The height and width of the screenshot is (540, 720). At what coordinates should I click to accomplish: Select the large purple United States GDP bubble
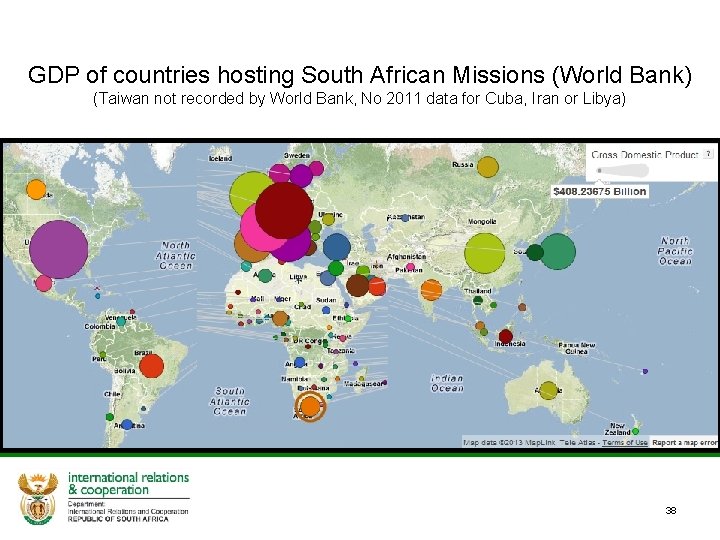tap(58, 249)
